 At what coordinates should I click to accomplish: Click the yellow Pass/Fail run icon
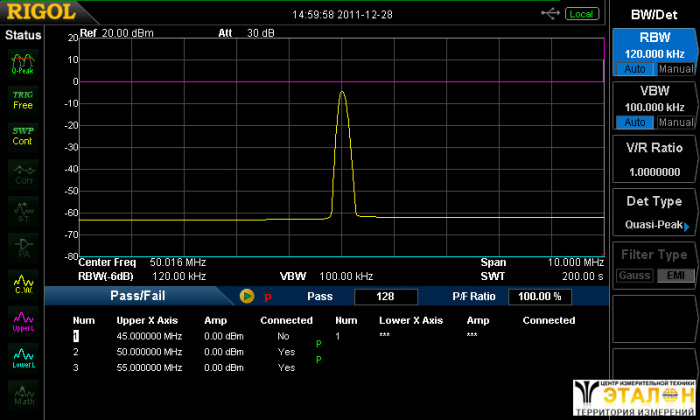click(247, 296)
